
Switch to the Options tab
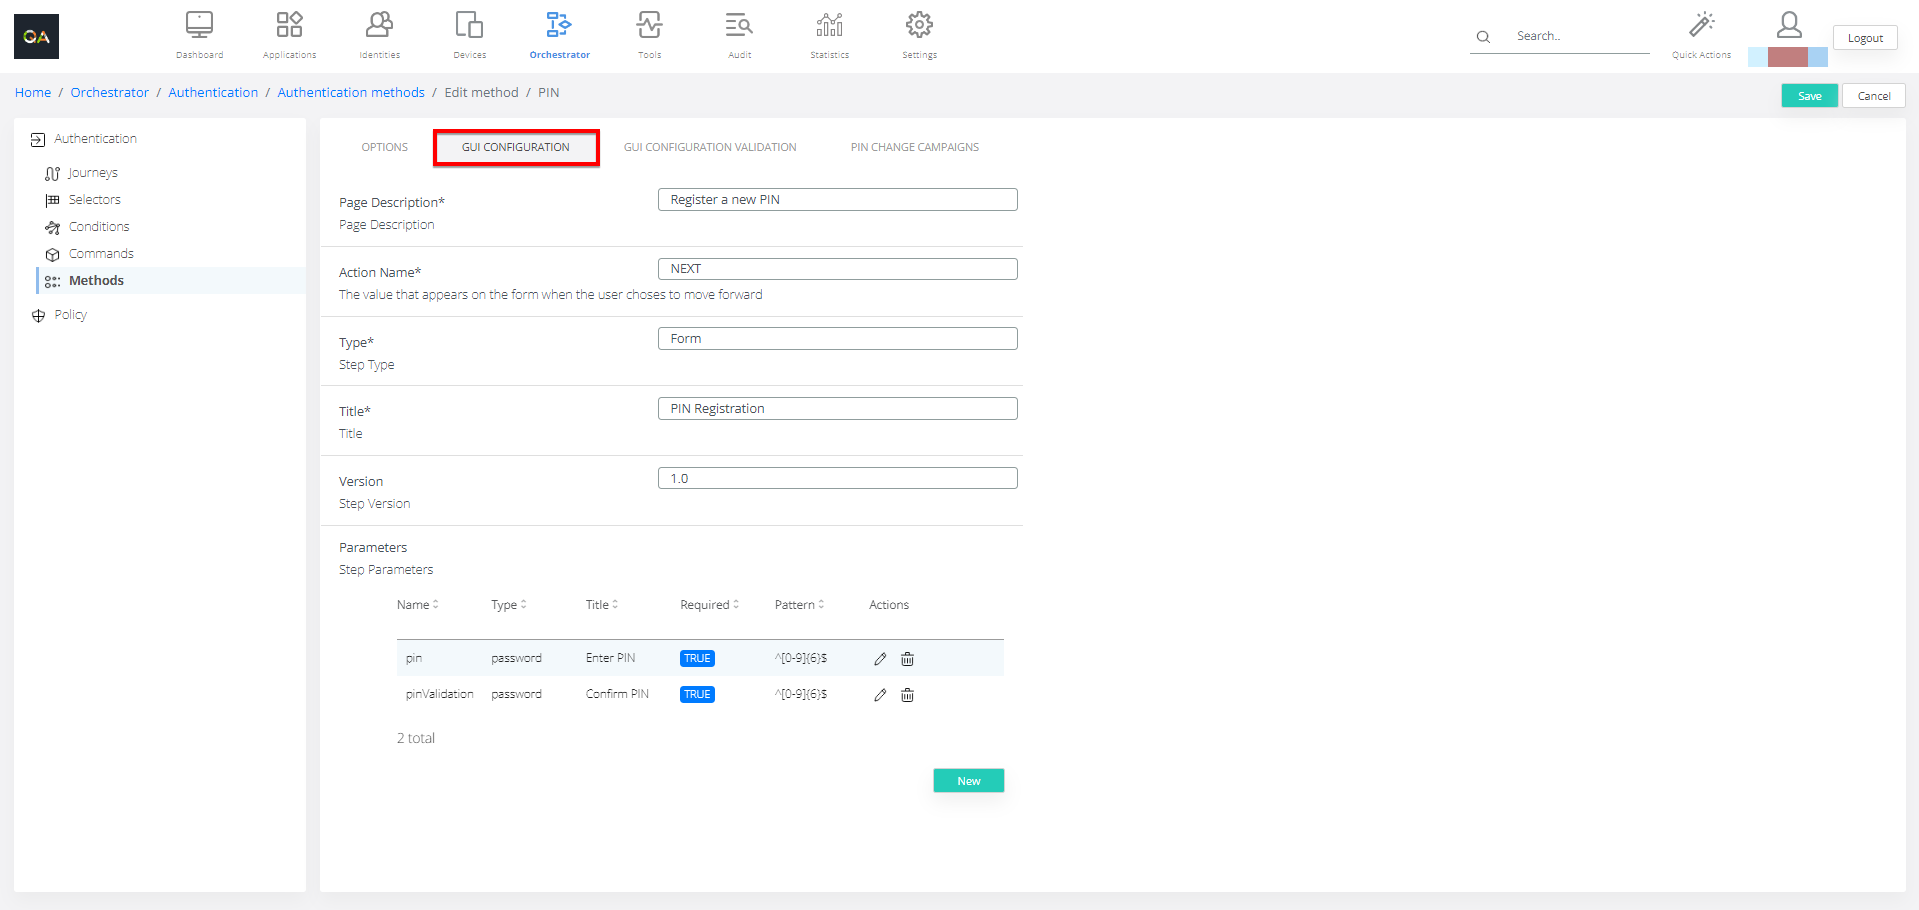point(384,147)
